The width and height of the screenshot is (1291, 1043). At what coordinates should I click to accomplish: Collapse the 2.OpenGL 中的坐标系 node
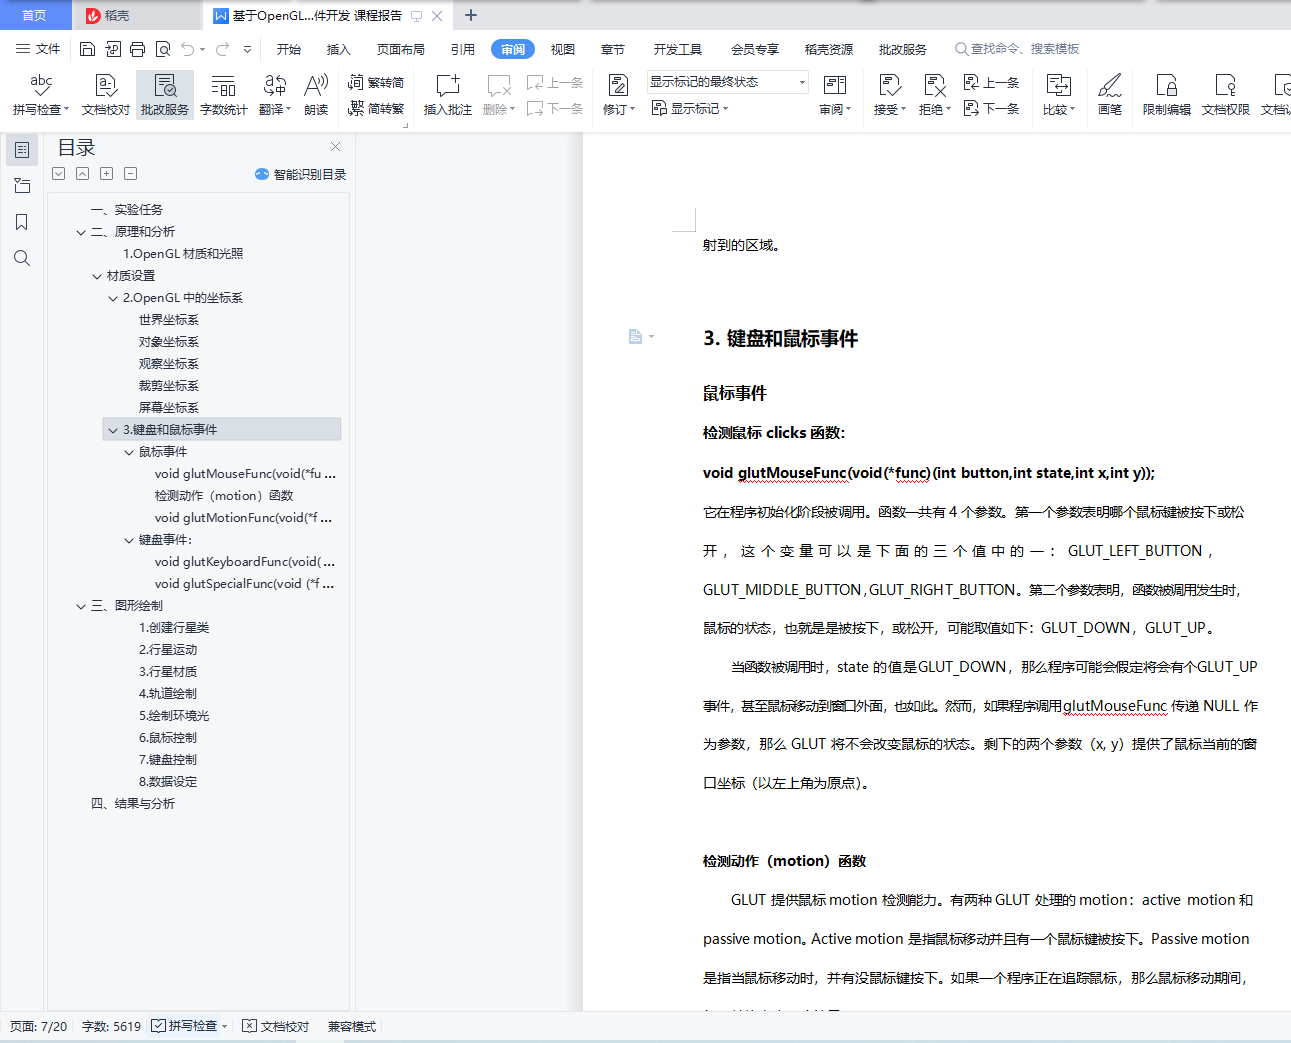pos(113,298)
